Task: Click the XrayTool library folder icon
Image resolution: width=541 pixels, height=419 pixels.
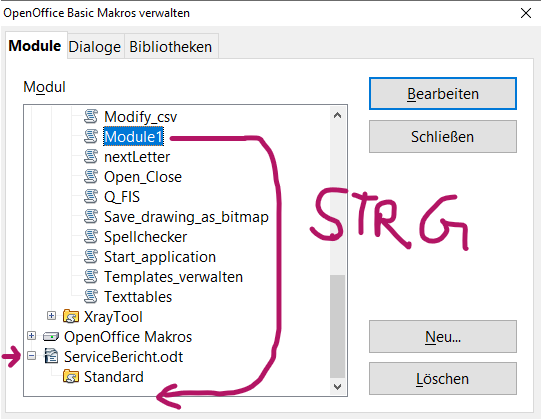Action: tap(71, 316)
